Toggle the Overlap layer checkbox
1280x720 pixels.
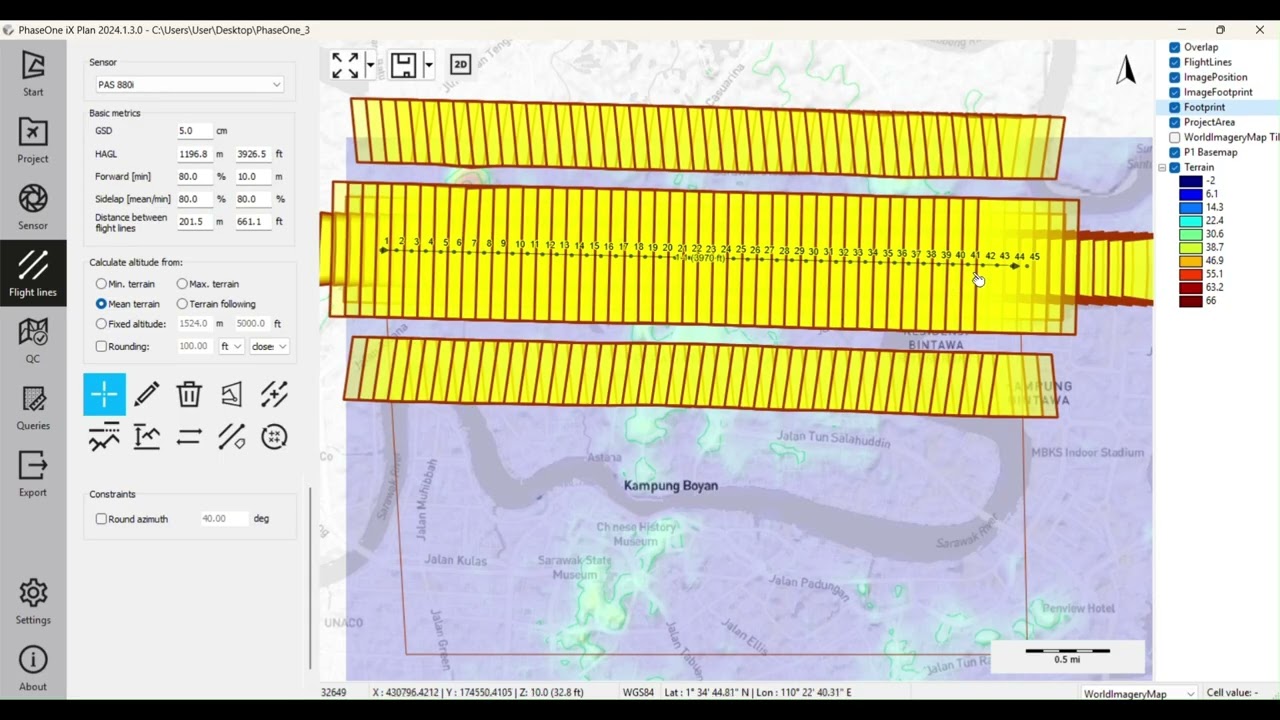(x=1175, y=47)
